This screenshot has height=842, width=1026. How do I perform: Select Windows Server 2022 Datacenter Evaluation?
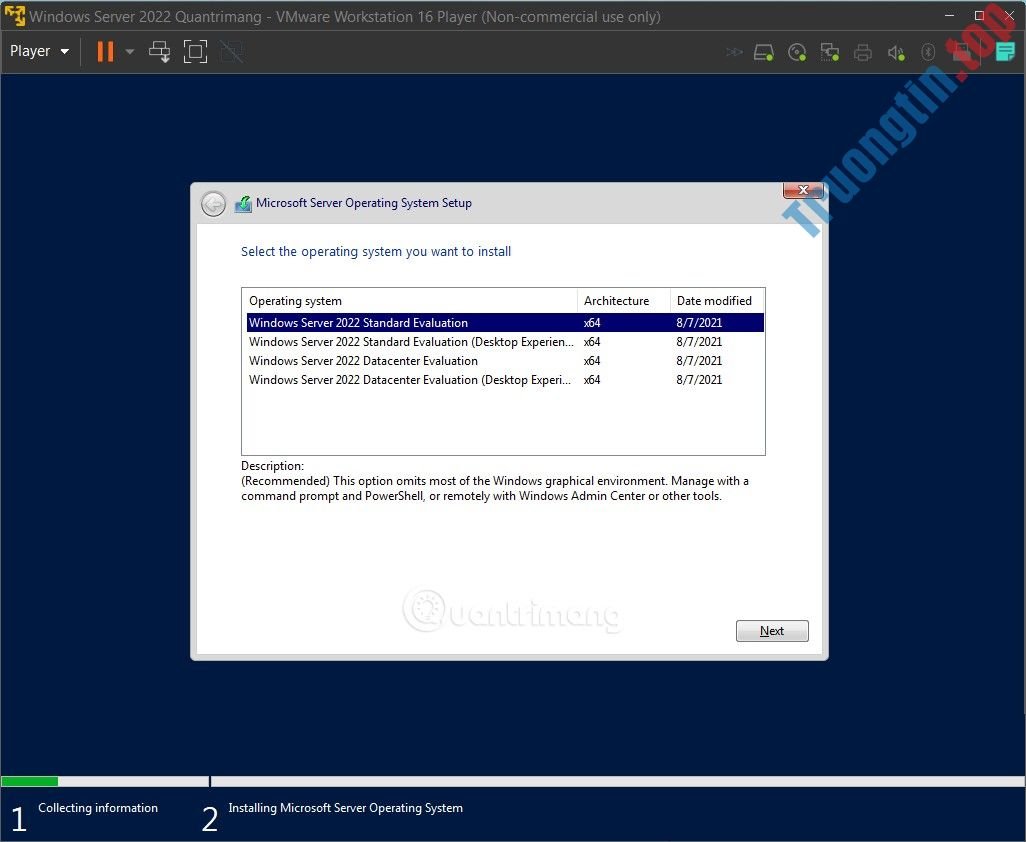[363, 361]
